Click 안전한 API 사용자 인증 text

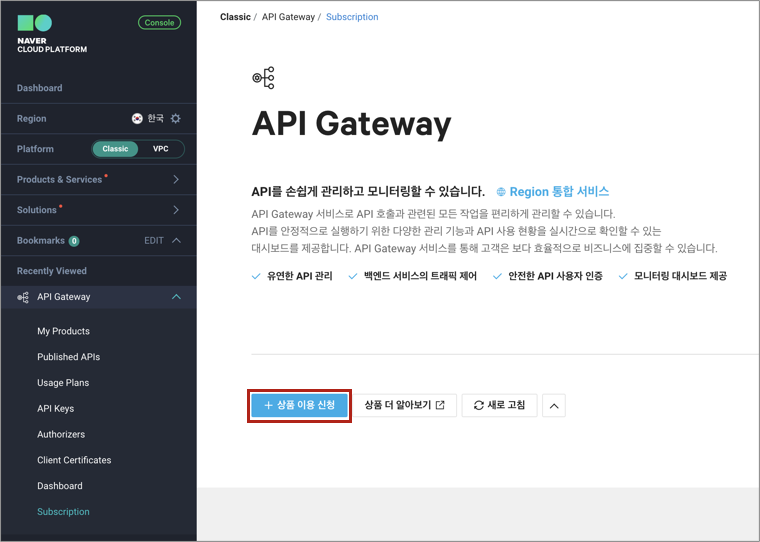tap(555, 276)
